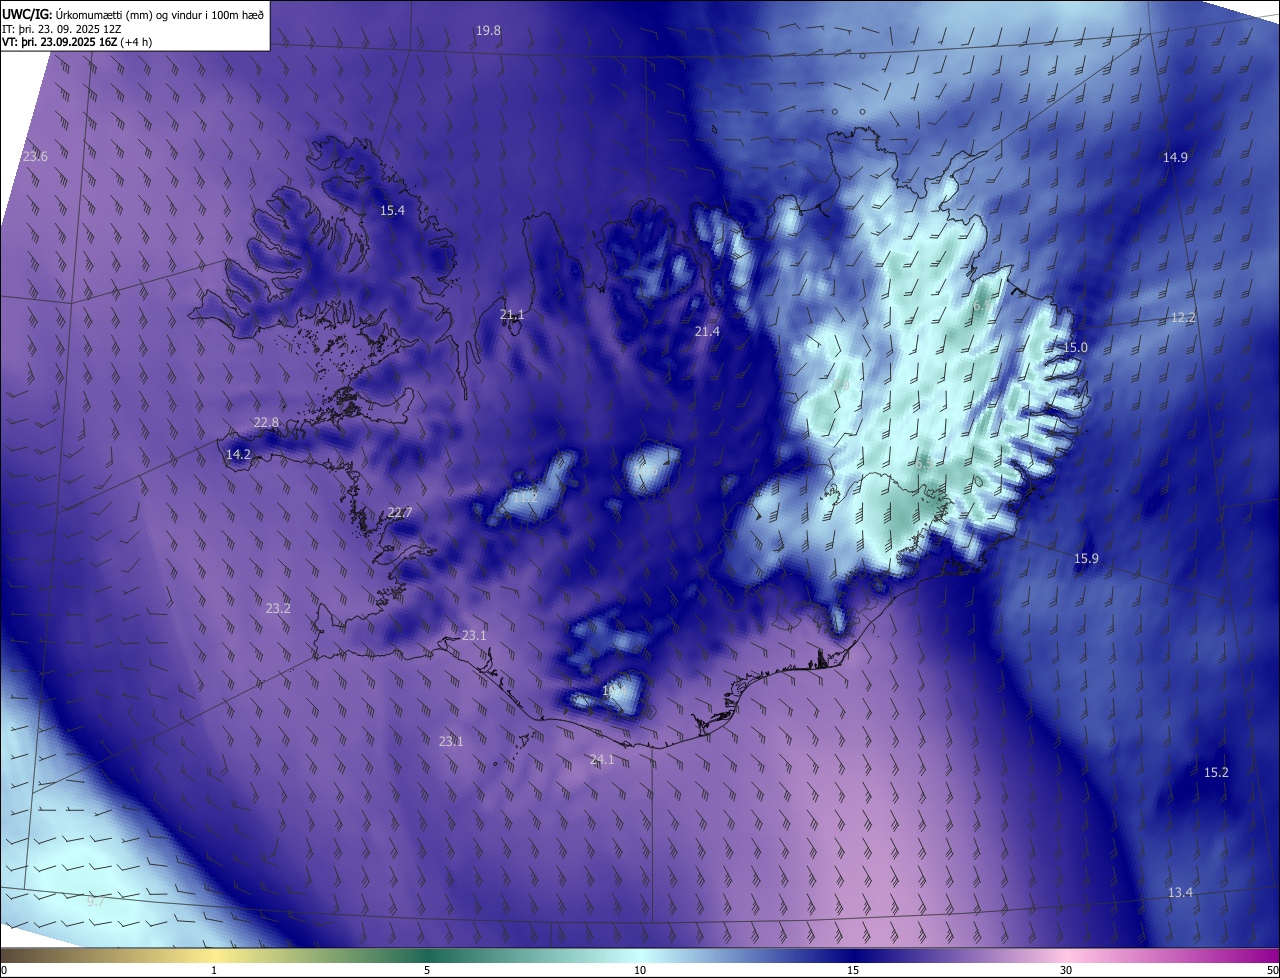1280x978 pixels.
Task: Click the 0 tick on the color scale
Action: coord(4,970)
